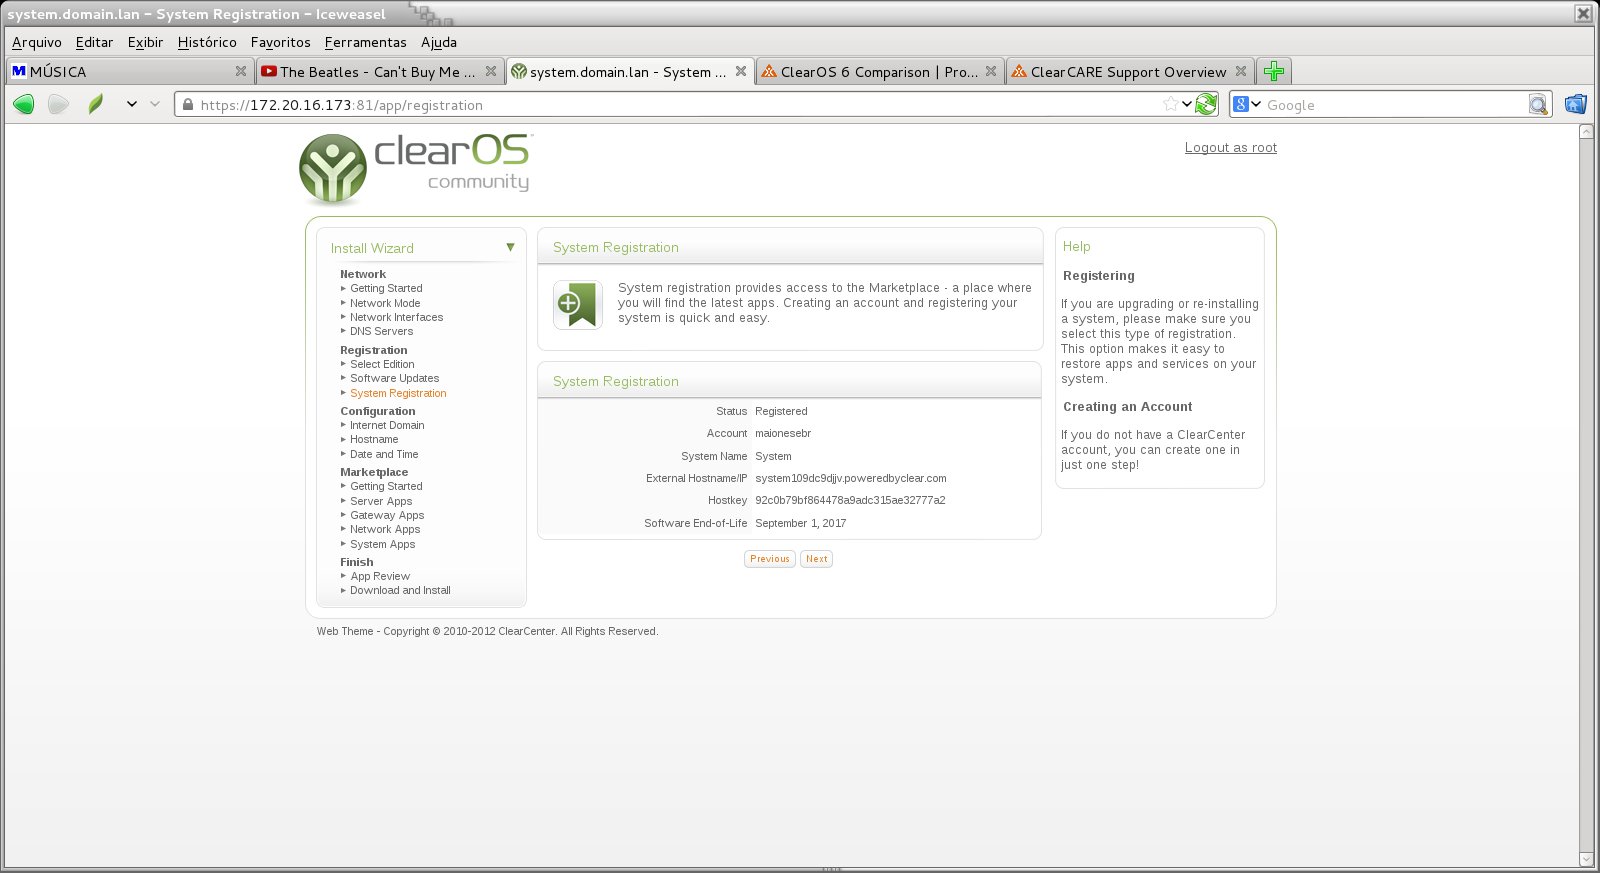Screen dimensions: 1600x873
Task: Open App Review wizard step
Action: [380, 576]
